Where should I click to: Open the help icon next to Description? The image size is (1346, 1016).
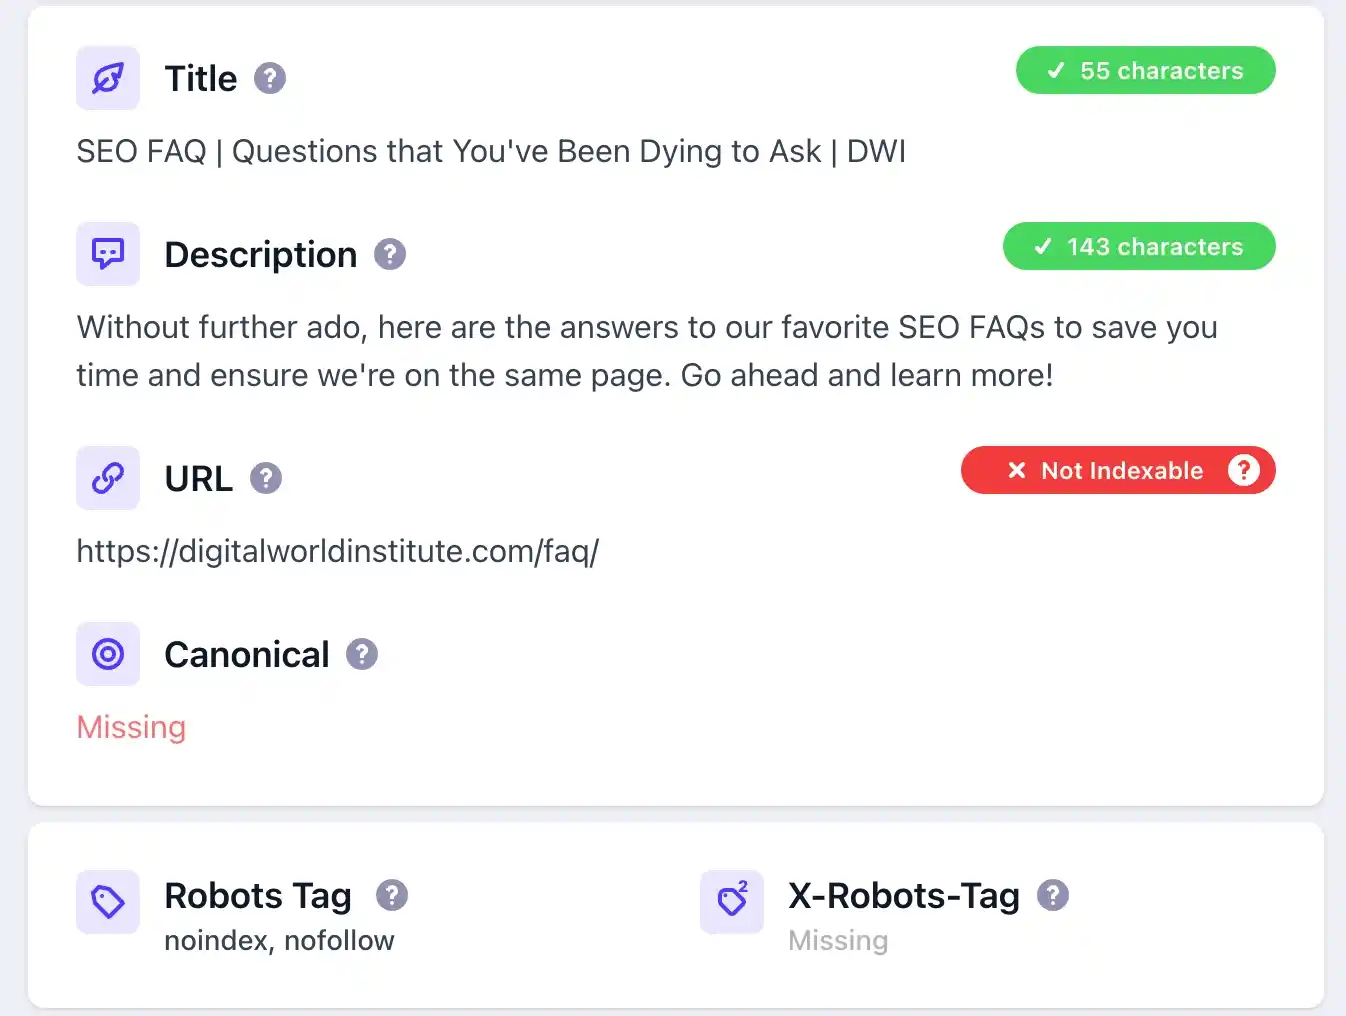click(x=390, y=254)
